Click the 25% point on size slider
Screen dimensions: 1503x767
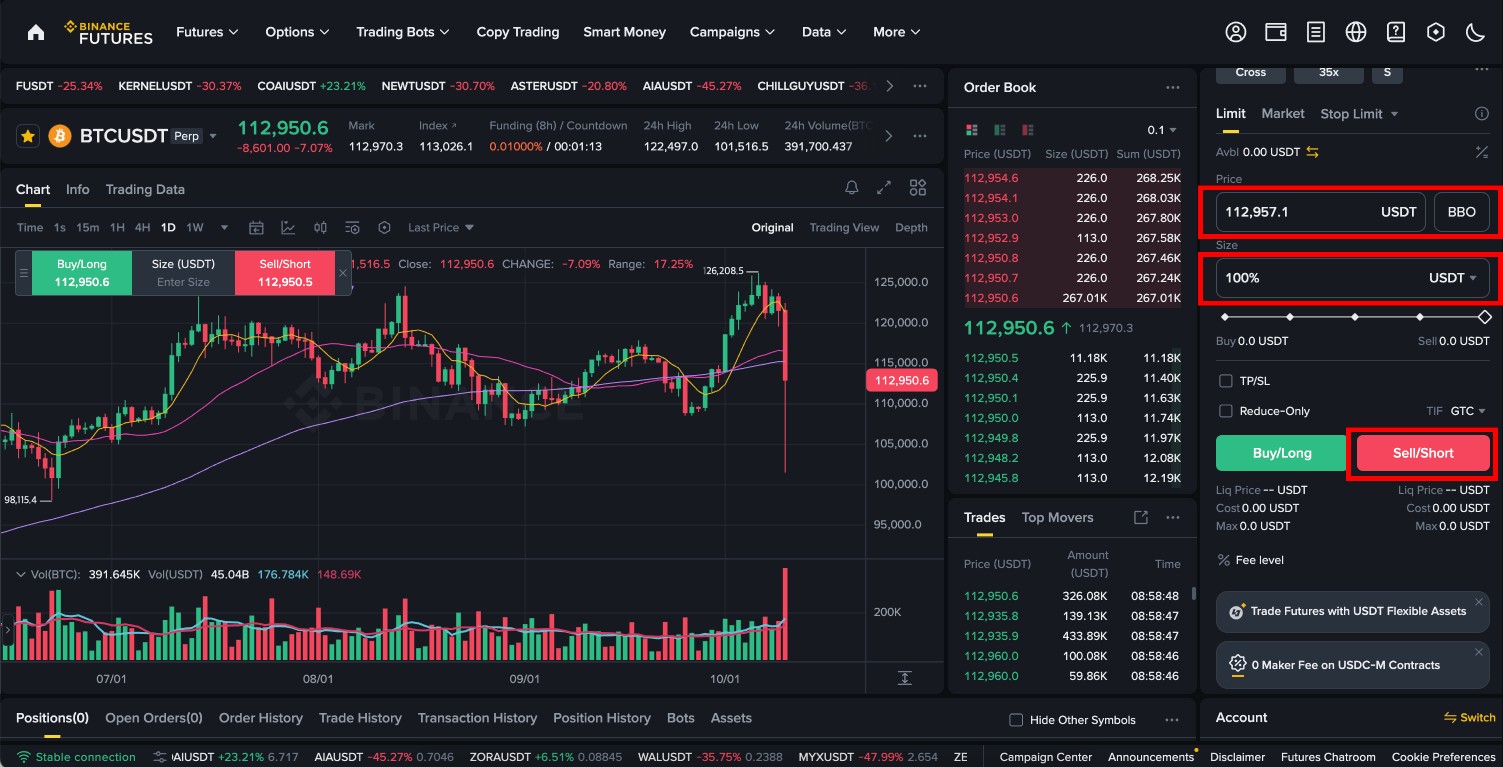1289,317
